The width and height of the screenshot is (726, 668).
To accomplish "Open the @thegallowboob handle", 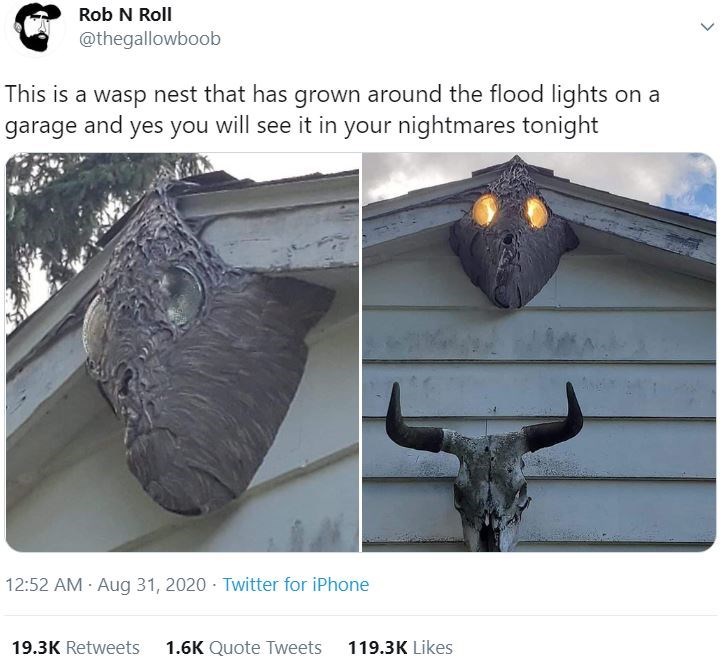I will (150, 39).
